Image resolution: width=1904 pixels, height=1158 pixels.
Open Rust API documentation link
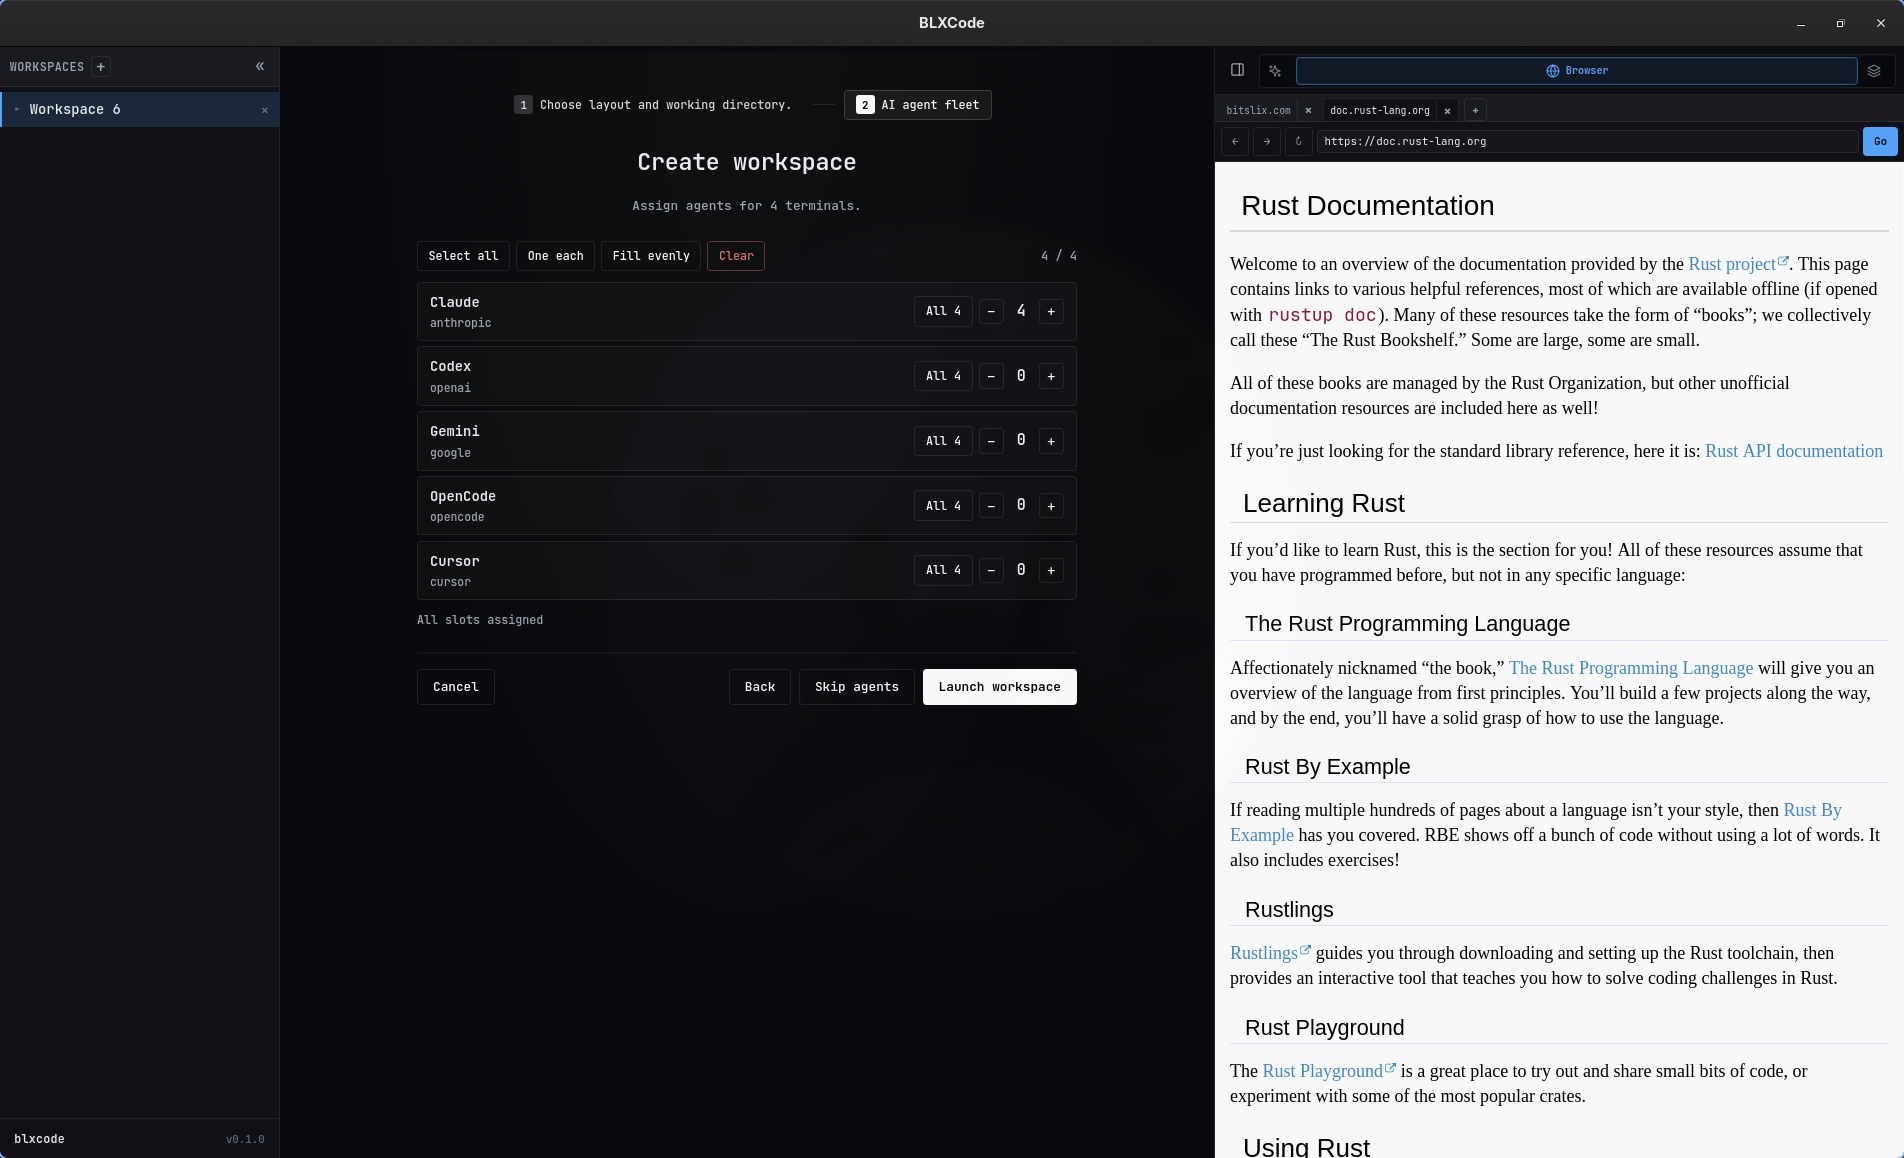(1794, 451)
